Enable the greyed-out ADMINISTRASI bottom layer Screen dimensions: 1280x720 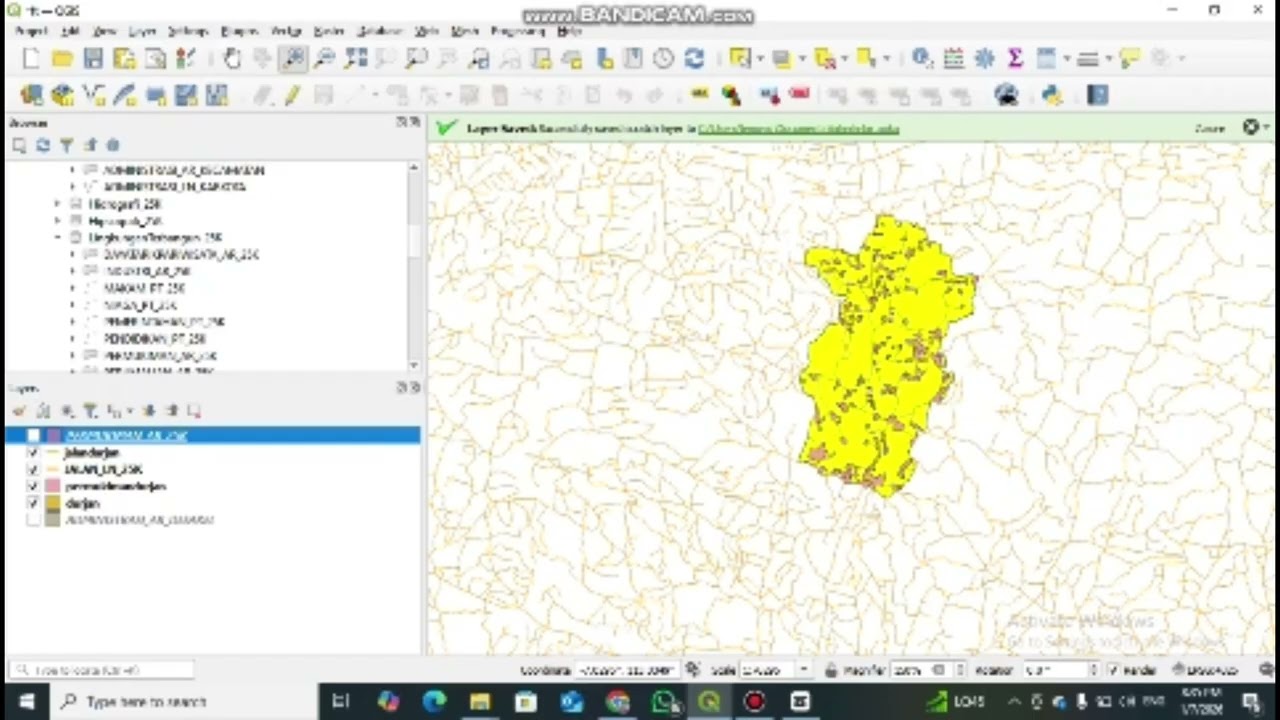click(x=33, y=520)
